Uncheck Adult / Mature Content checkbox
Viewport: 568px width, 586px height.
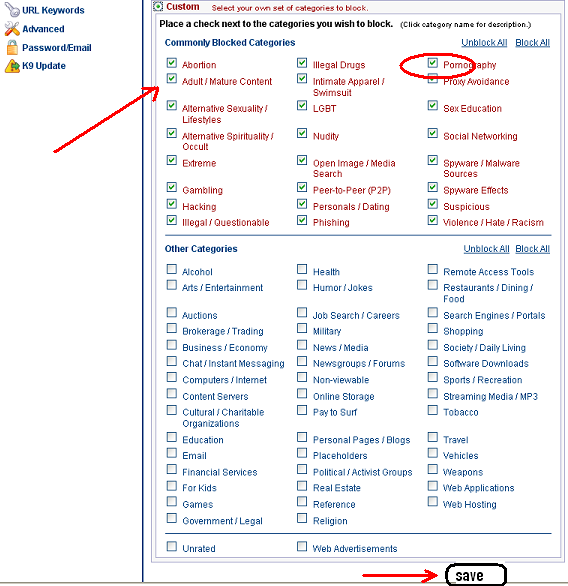pos(172,78)
